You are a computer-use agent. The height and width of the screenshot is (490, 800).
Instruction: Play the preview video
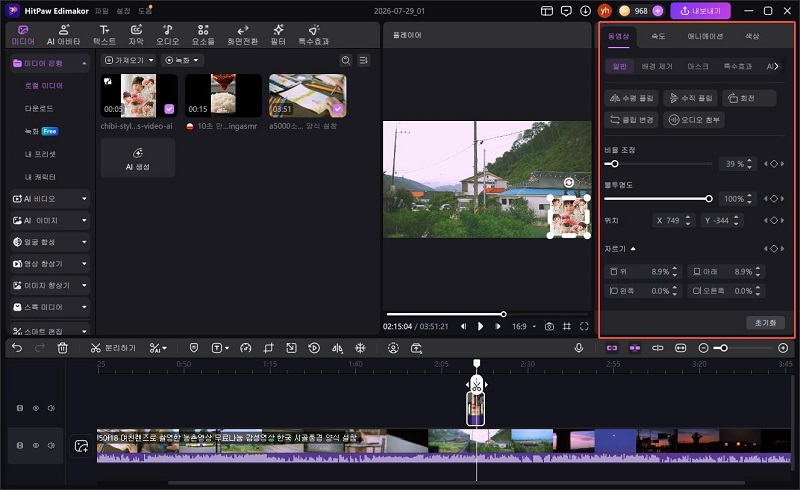point(480,326)
